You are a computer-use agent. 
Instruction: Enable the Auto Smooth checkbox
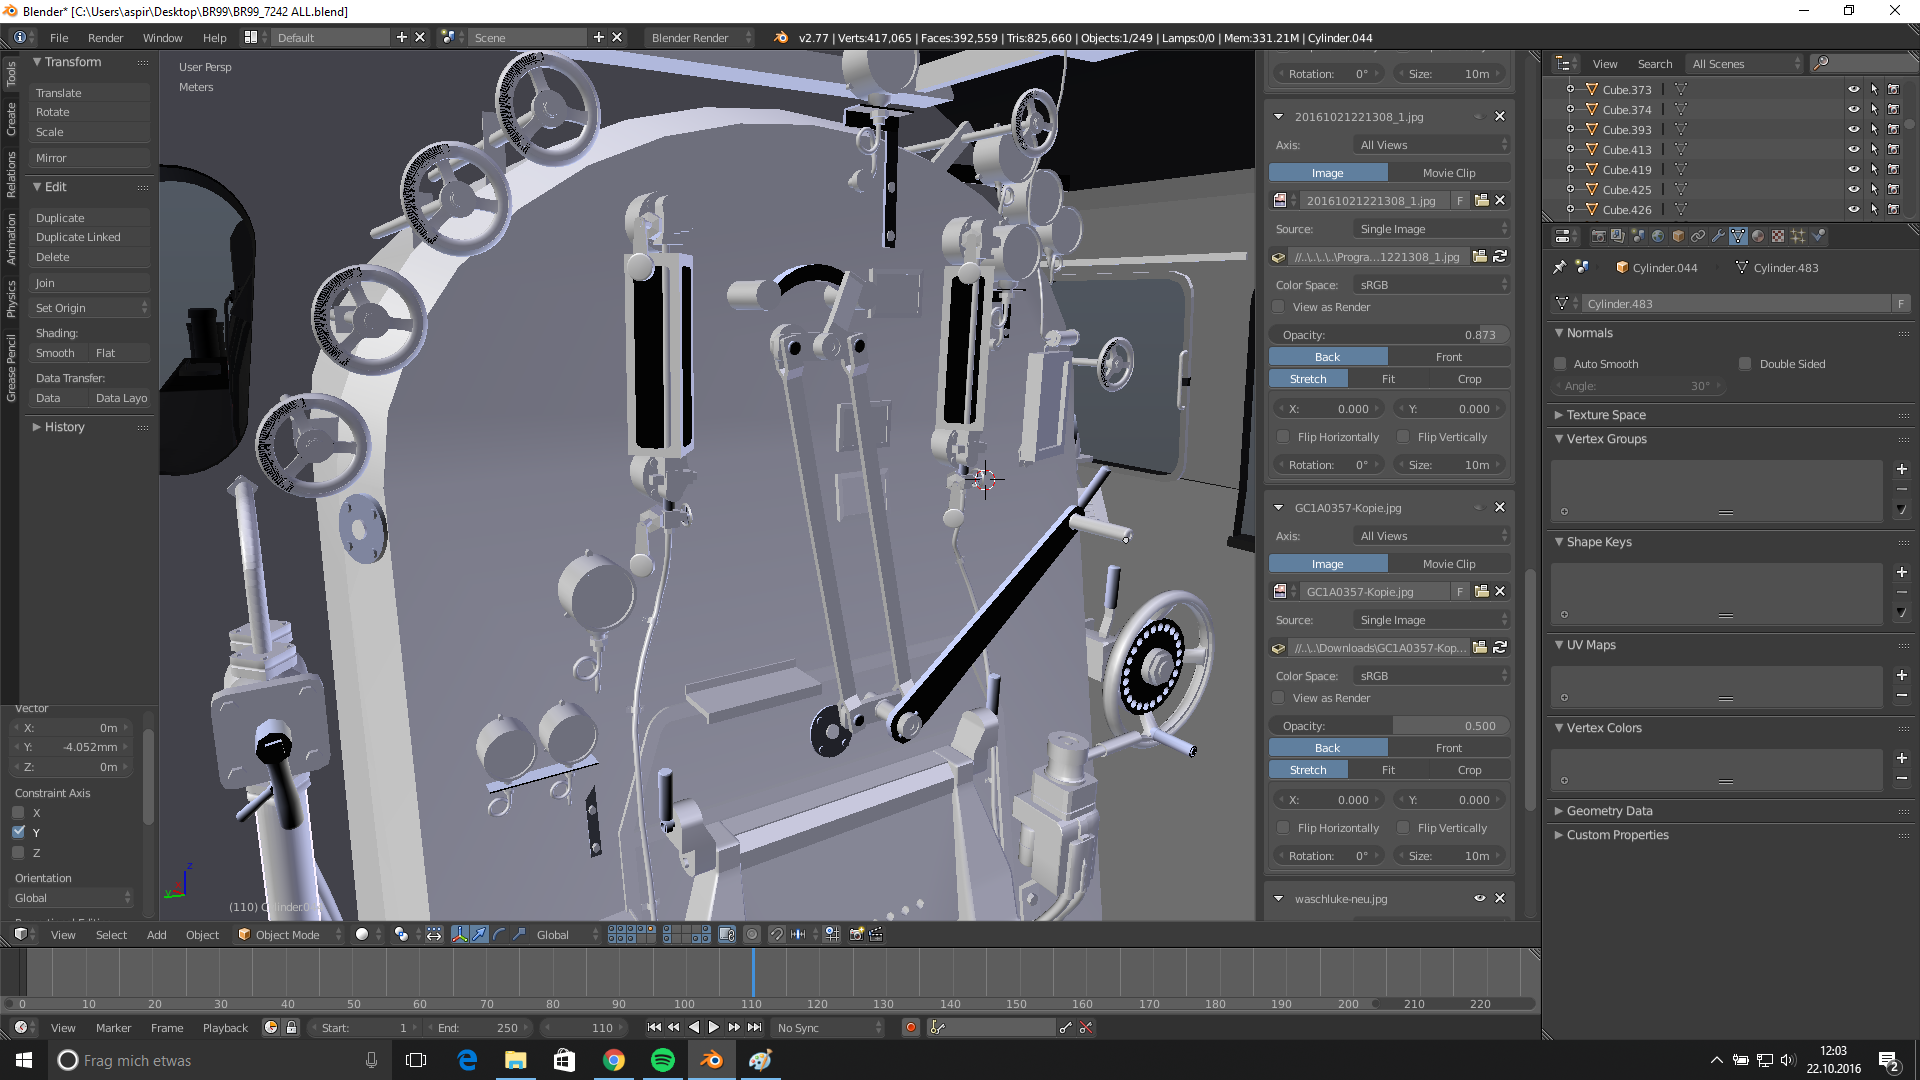(x=1560, y=364)
